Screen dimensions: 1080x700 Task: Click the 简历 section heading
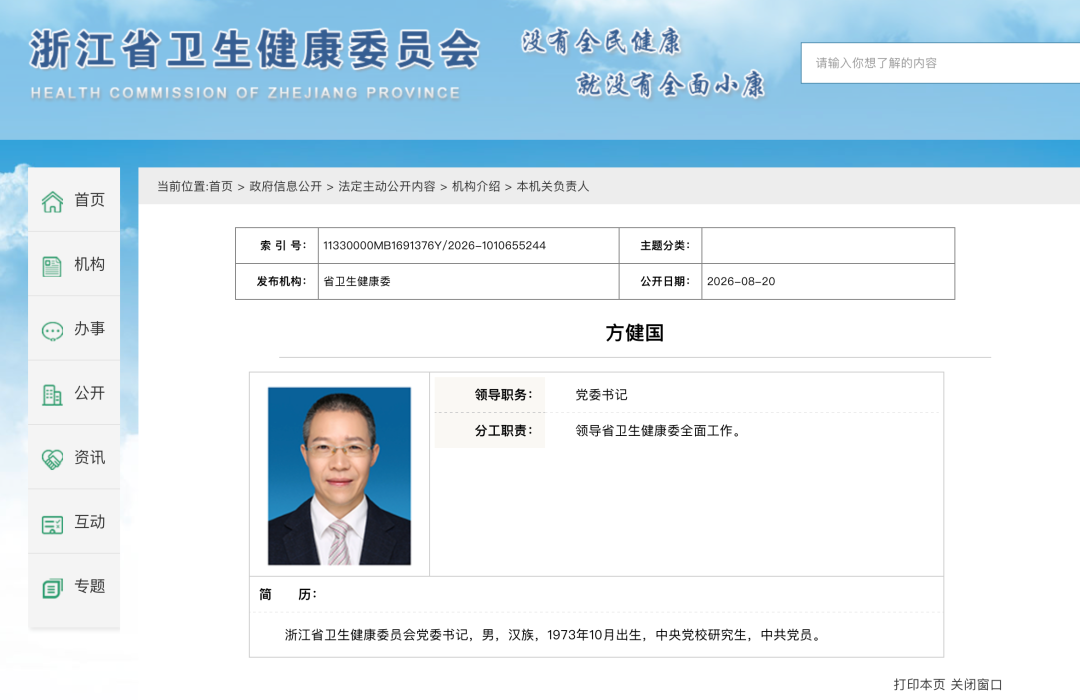click(x=288, y=595)
